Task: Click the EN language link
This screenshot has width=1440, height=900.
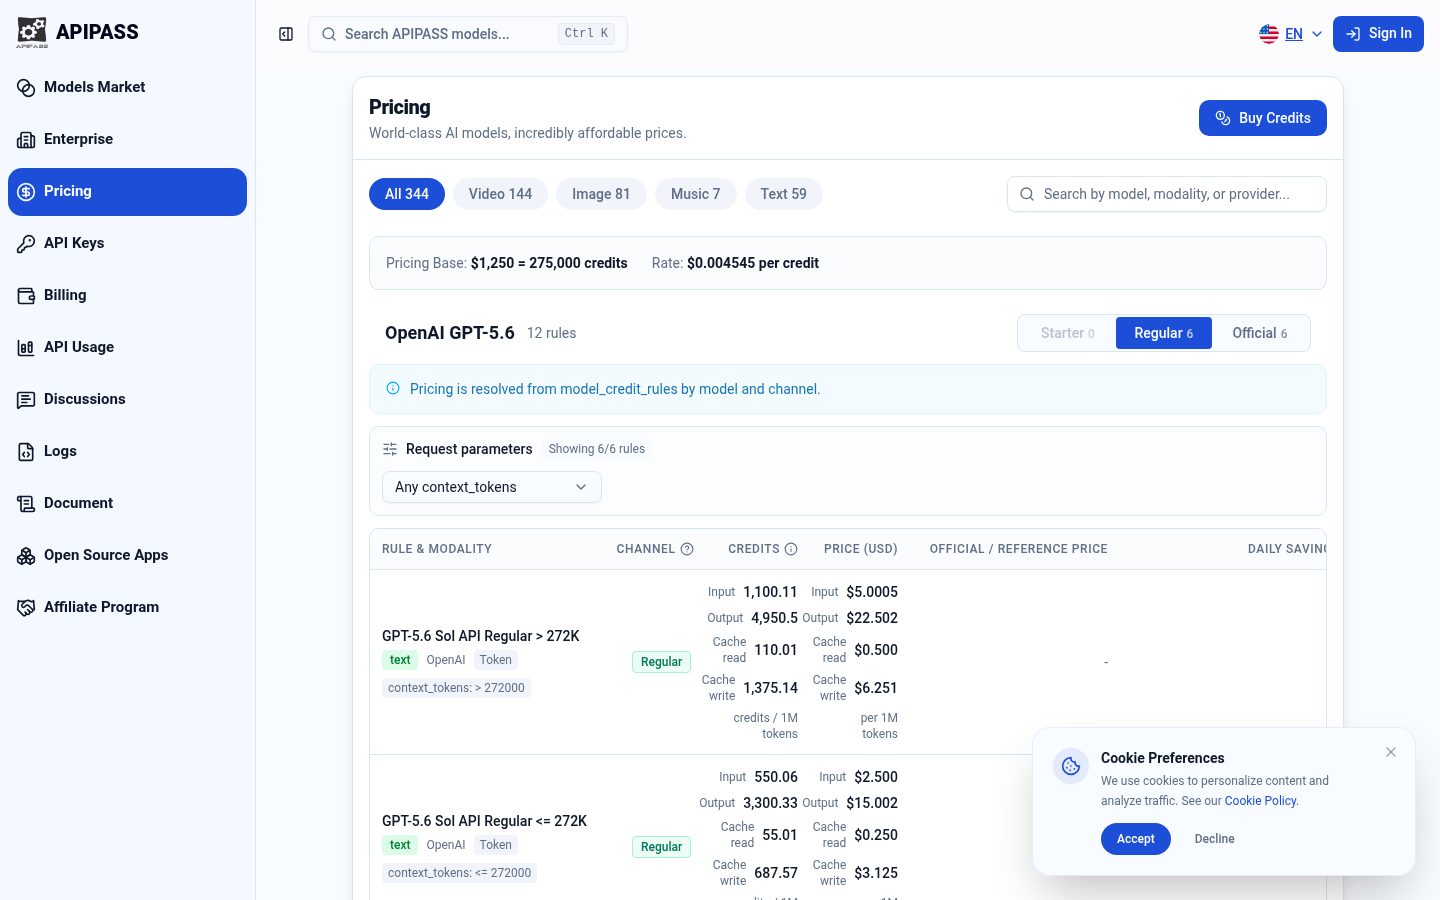Action: 1294,34
